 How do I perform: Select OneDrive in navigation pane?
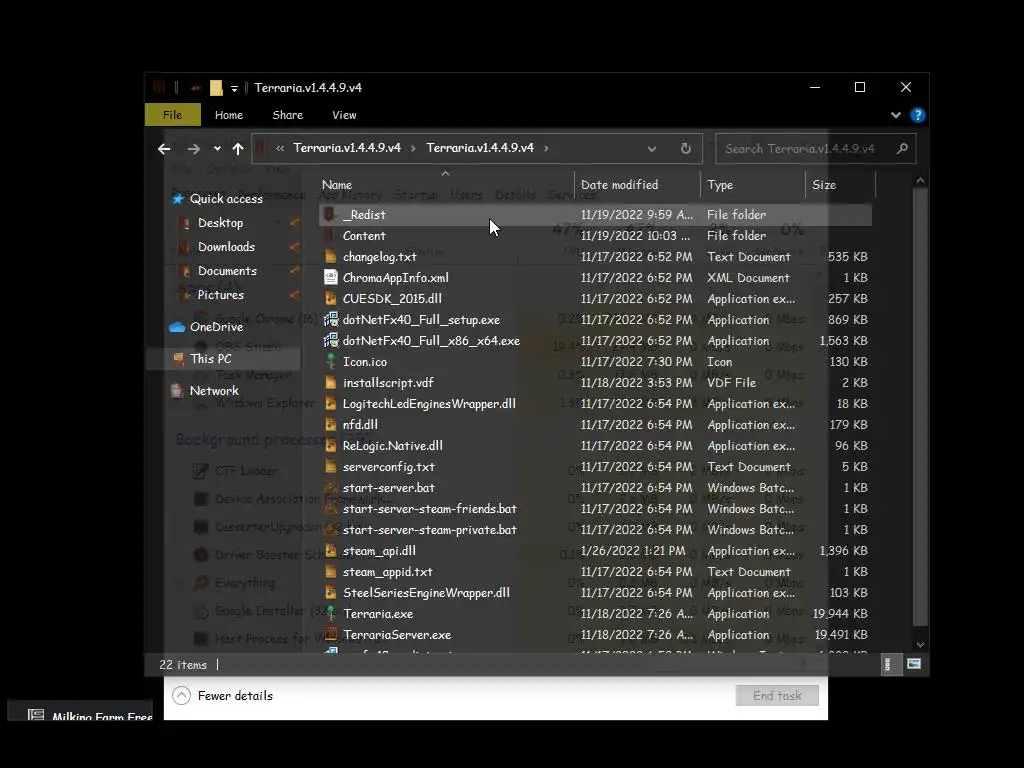pyautogui.click(x=216, y=327)
